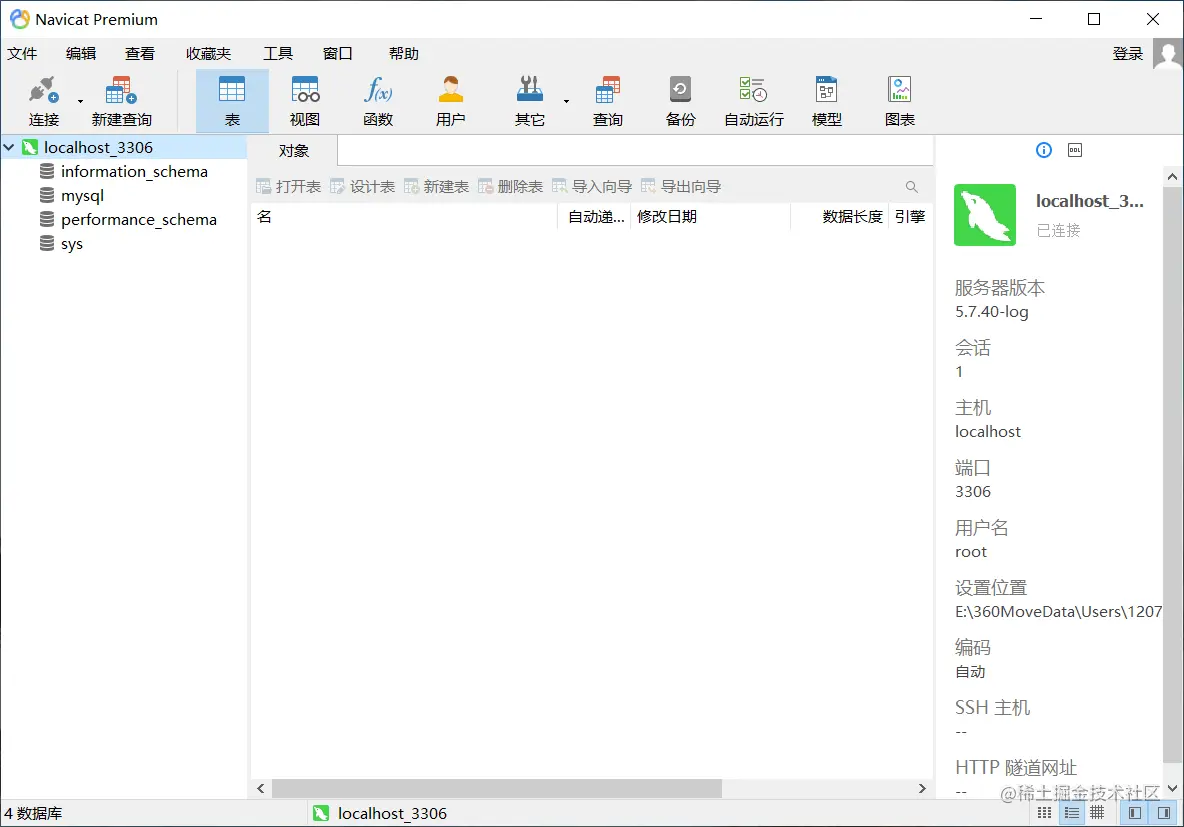Open the 文件 menu
This screenshot has width=1184, height=827.
click(22, 54)
